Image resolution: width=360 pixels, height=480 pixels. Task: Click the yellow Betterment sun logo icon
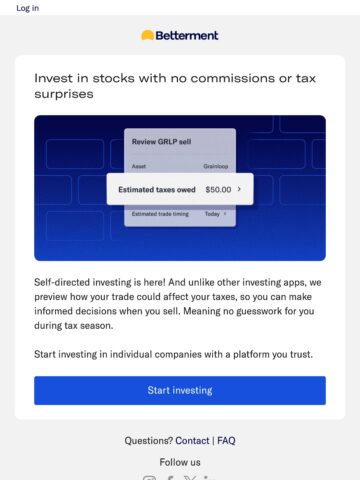[147, 35]
